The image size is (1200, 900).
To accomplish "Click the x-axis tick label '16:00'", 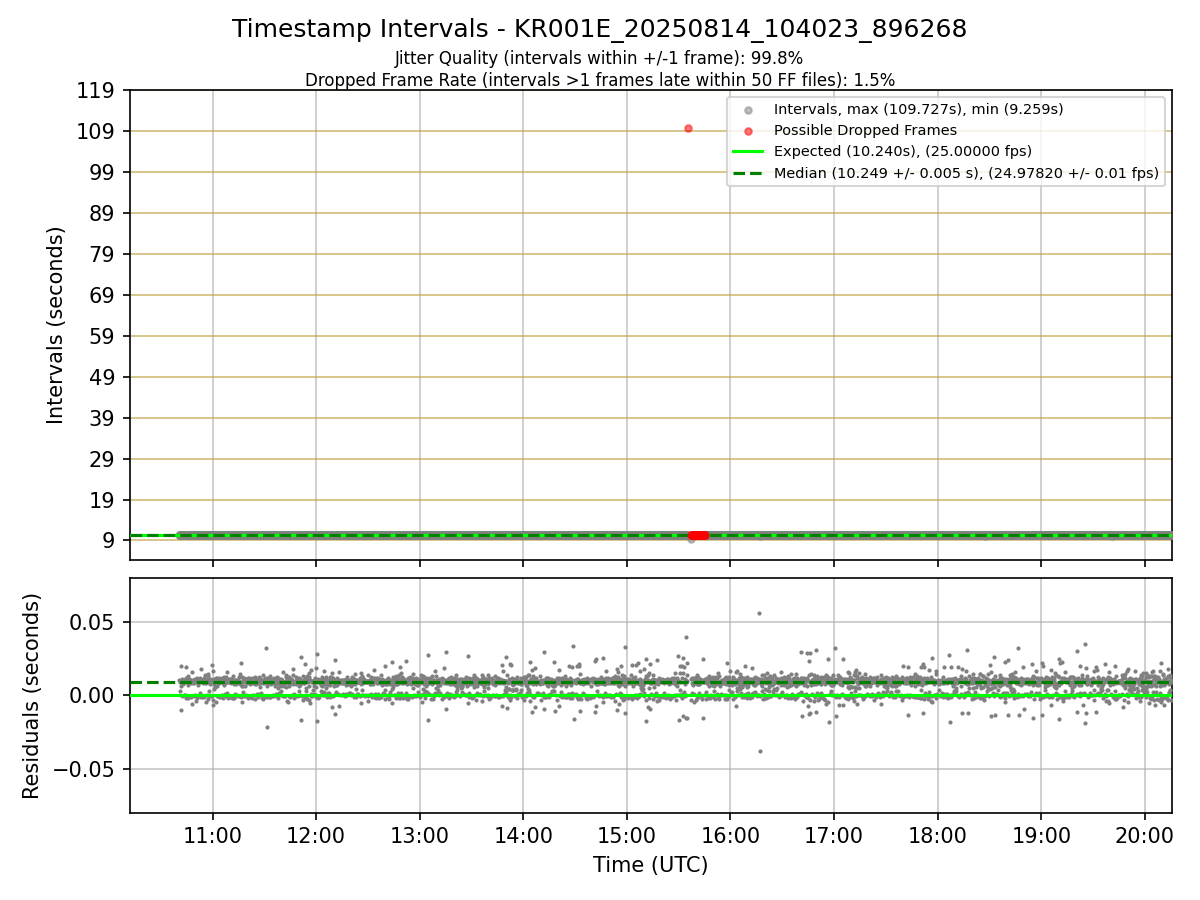I will click(730, 834).
